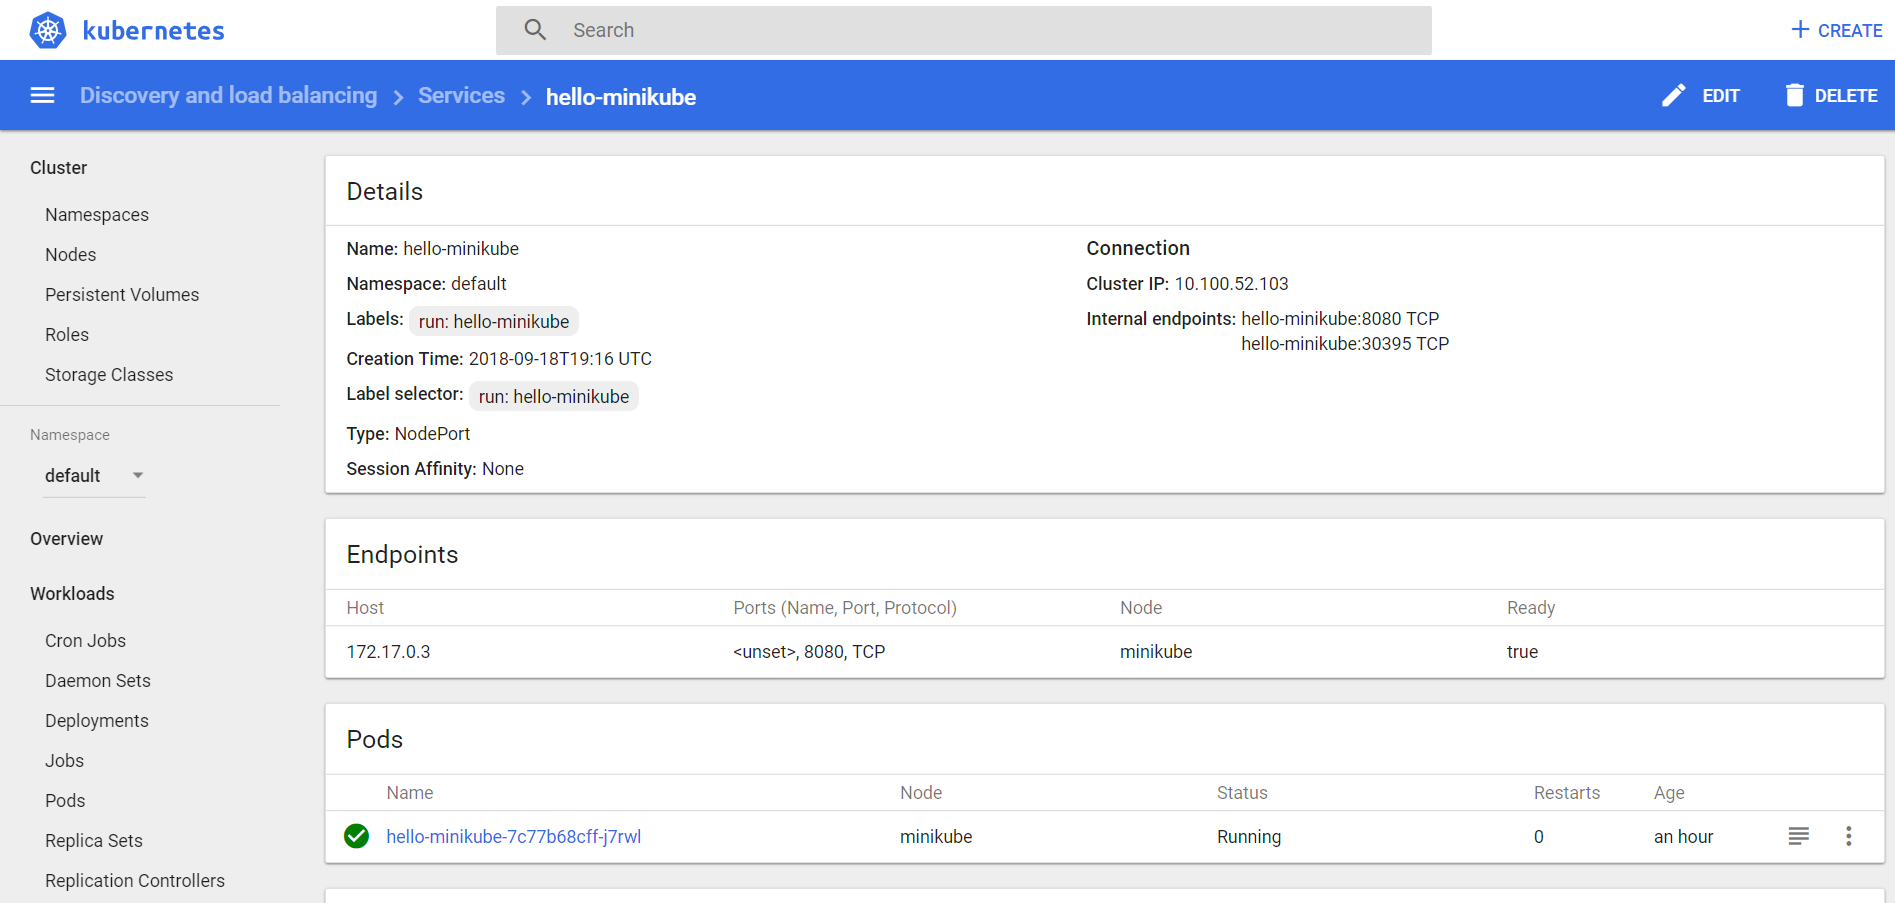Click the pencil Edit icon
Viewport: 1895px width, 903px height.
tap(1673, 95)
